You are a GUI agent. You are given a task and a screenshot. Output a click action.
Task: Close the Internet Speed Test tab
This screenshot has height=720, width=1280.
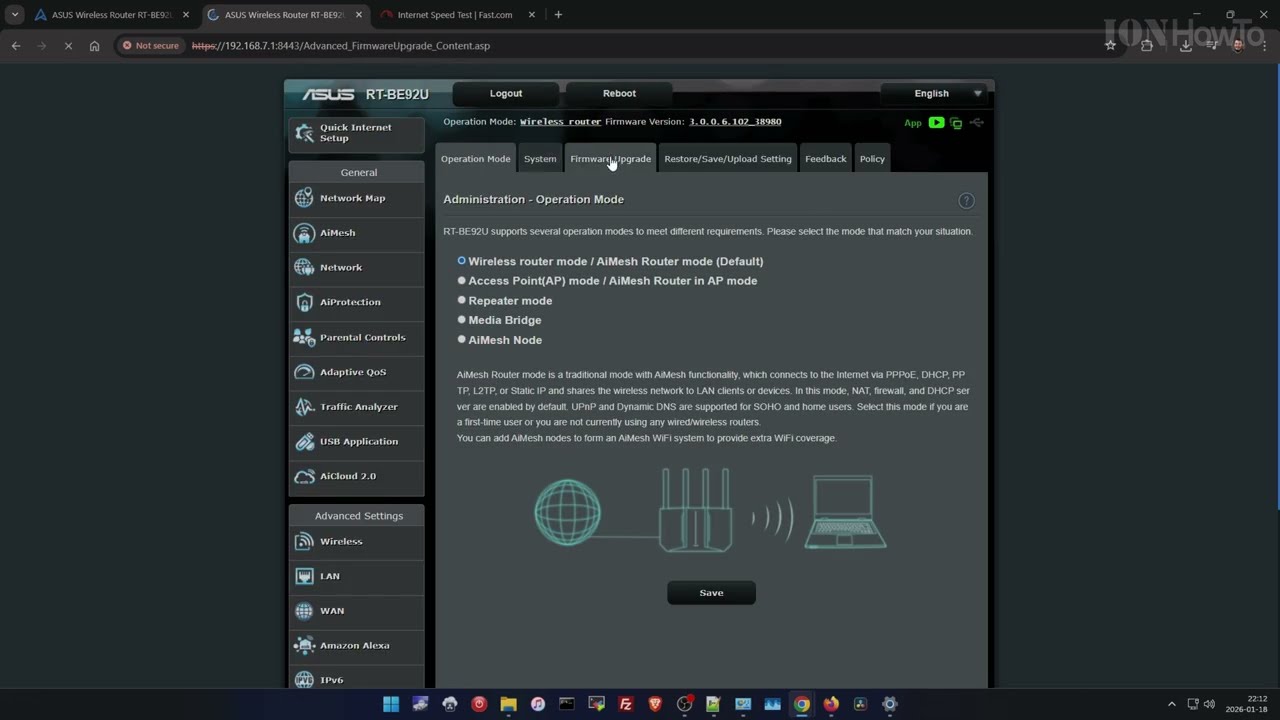[531, 15]
